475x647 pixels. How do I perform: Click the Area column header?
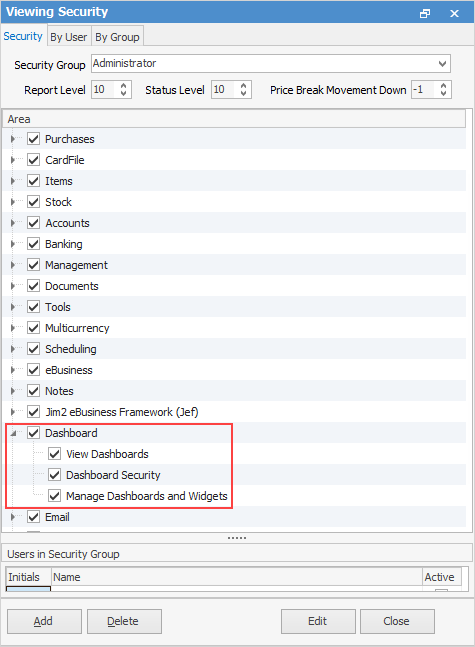pos(234,119)
